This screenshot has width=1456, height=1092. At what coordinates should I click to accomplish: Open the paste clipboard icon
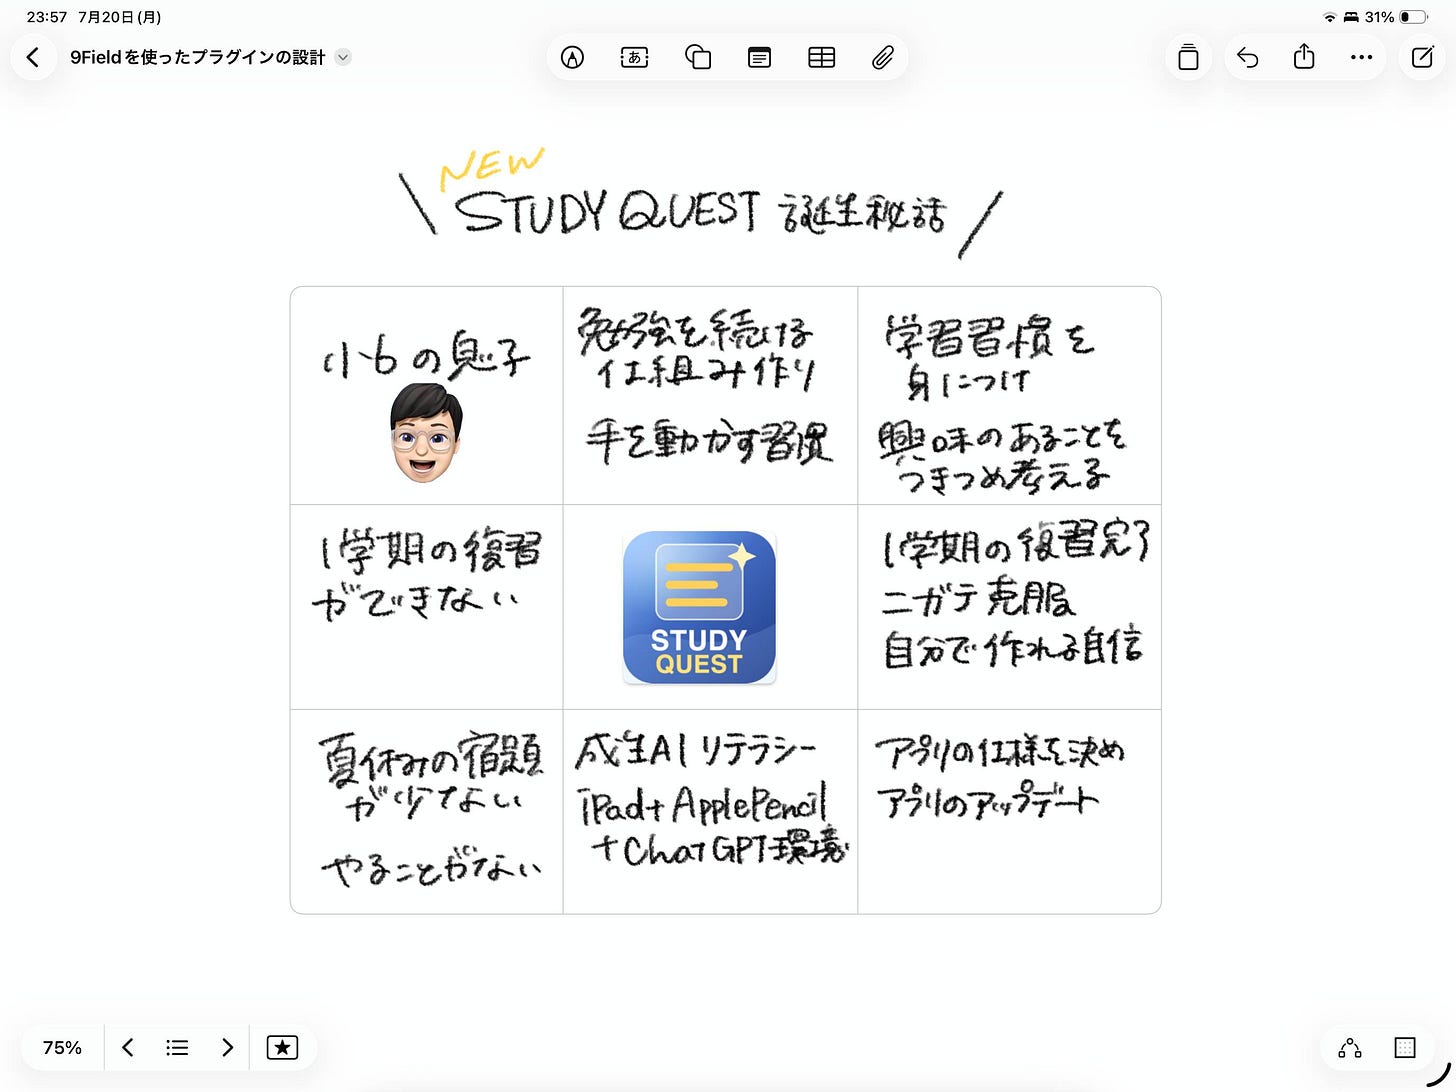[x=1188, y=57]
